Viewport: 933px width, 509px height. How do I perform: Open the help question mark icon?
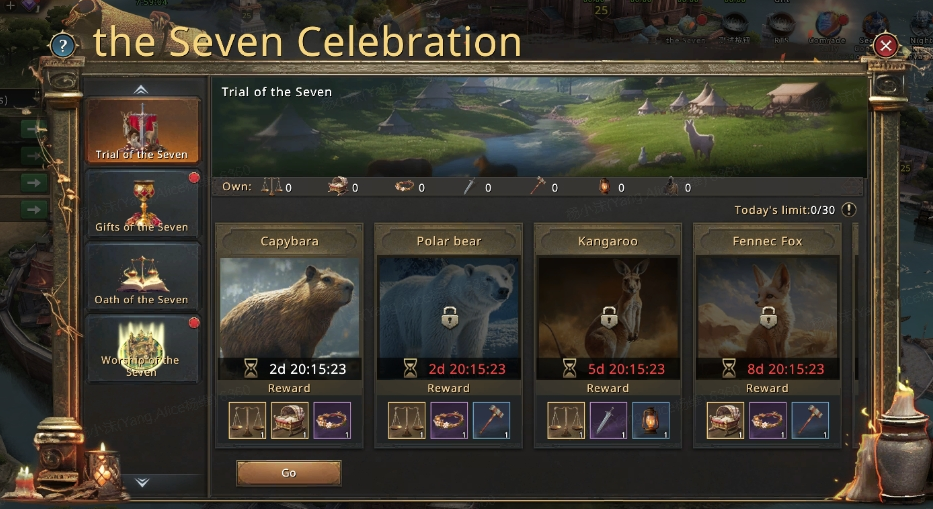[62, 45]
